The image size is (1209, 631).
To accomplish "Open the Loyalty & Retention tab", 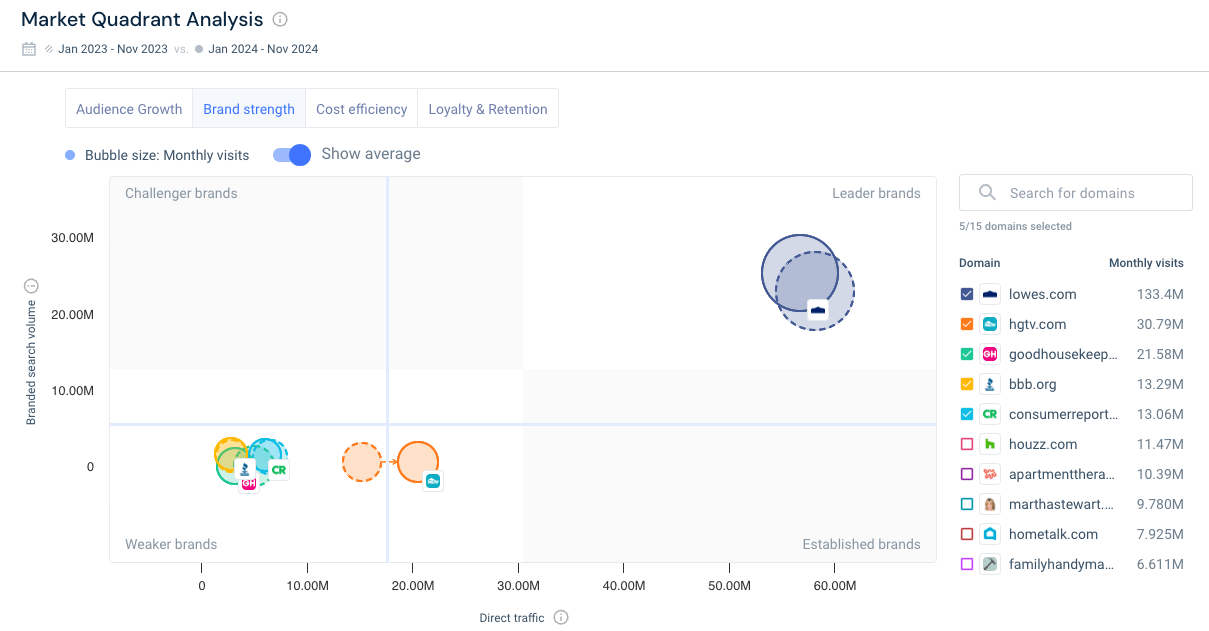I will (487, 108).
